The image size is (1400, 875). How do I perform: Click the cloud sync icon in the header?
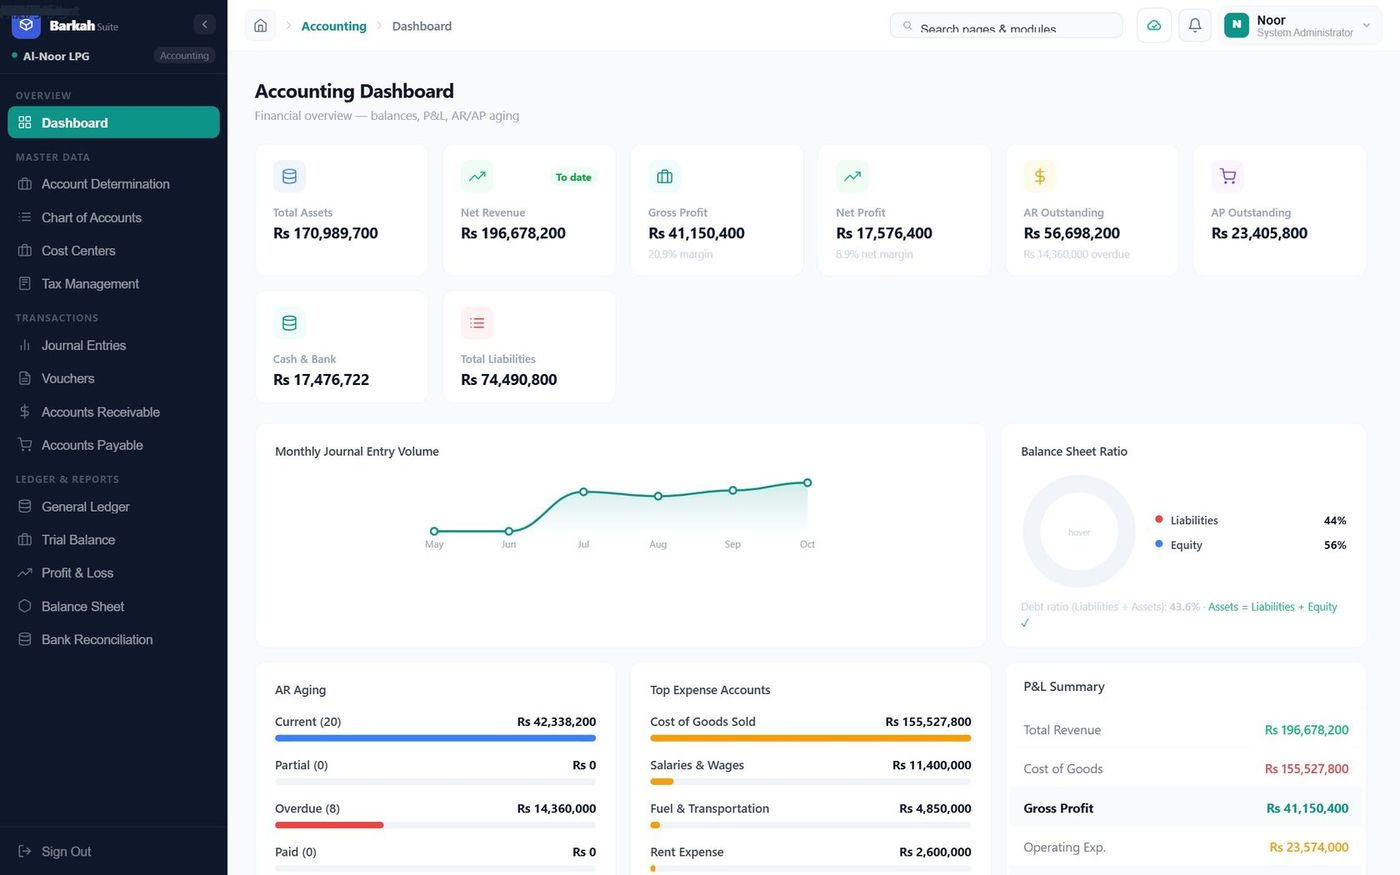[1154, 26]
